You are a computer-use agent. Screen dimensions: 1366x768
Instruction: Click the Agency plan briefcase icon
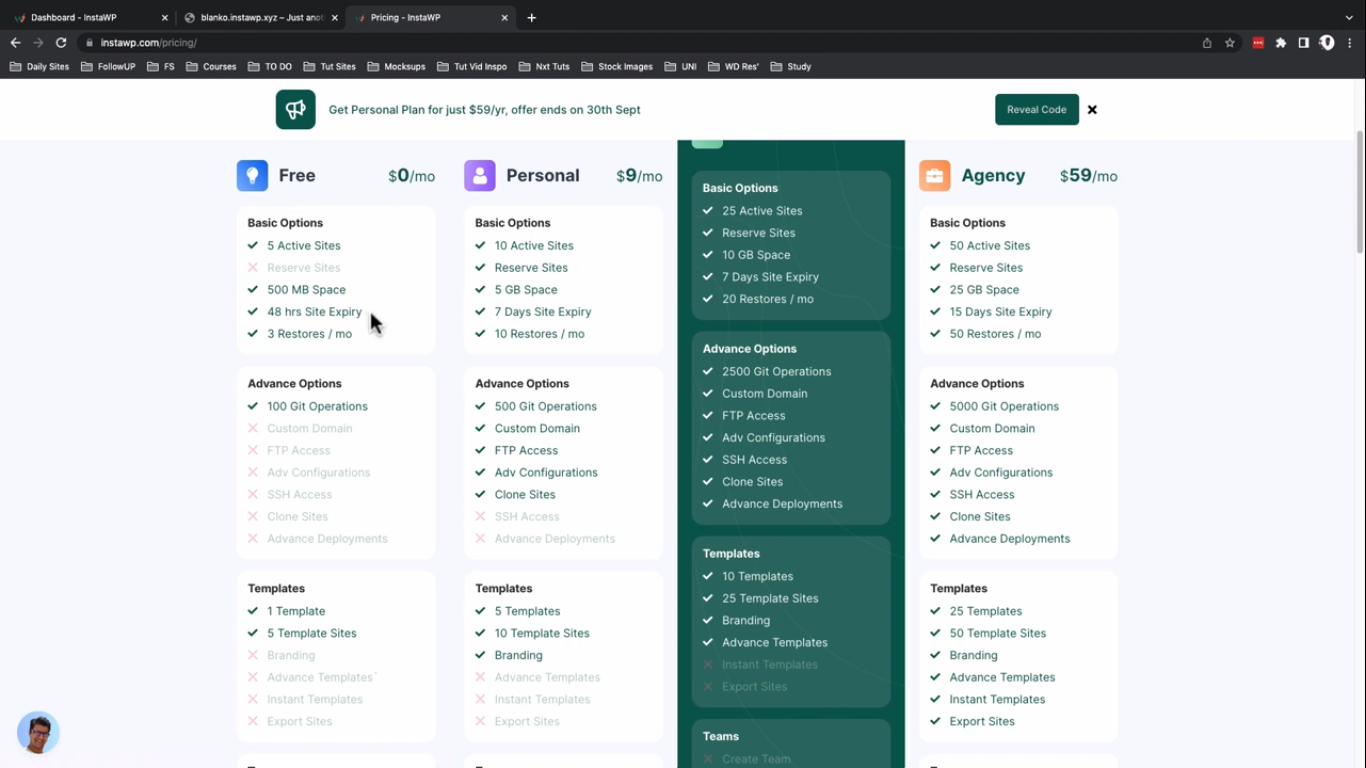(935, 176)
